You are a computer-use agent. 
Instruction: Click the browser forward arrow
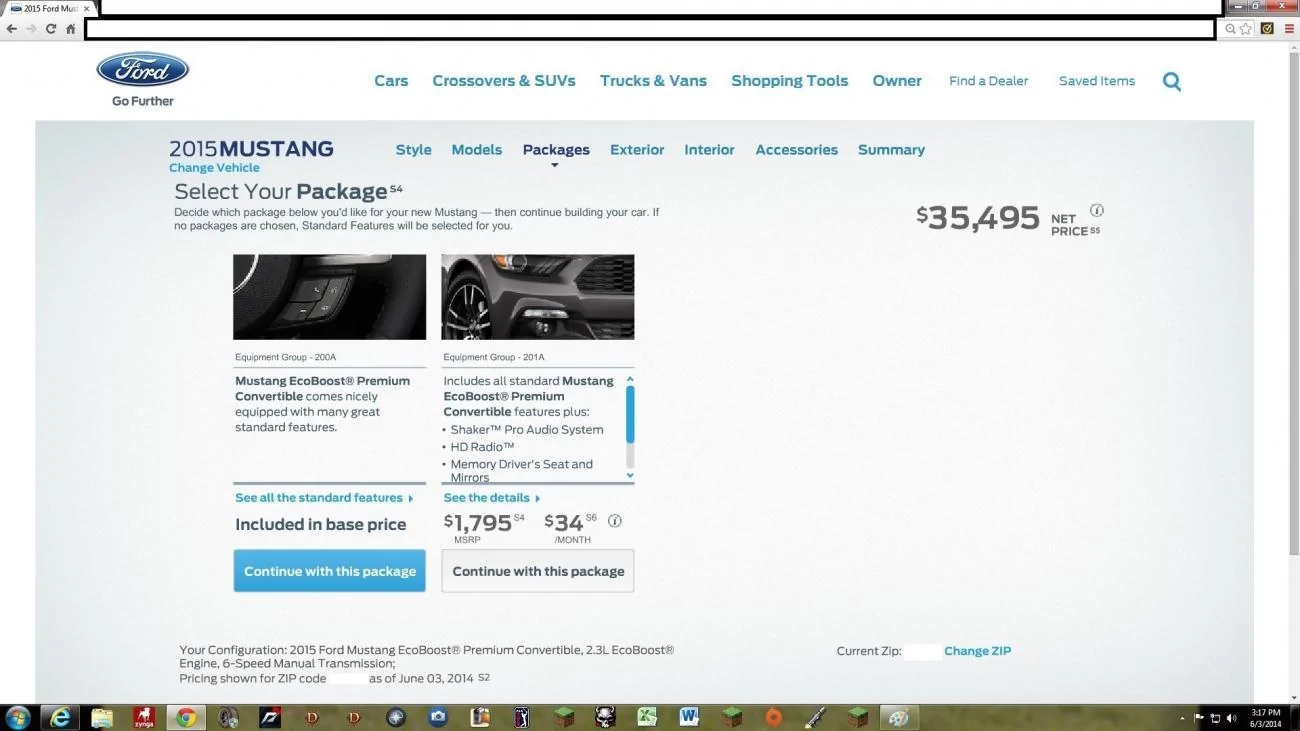pos(32,29)
